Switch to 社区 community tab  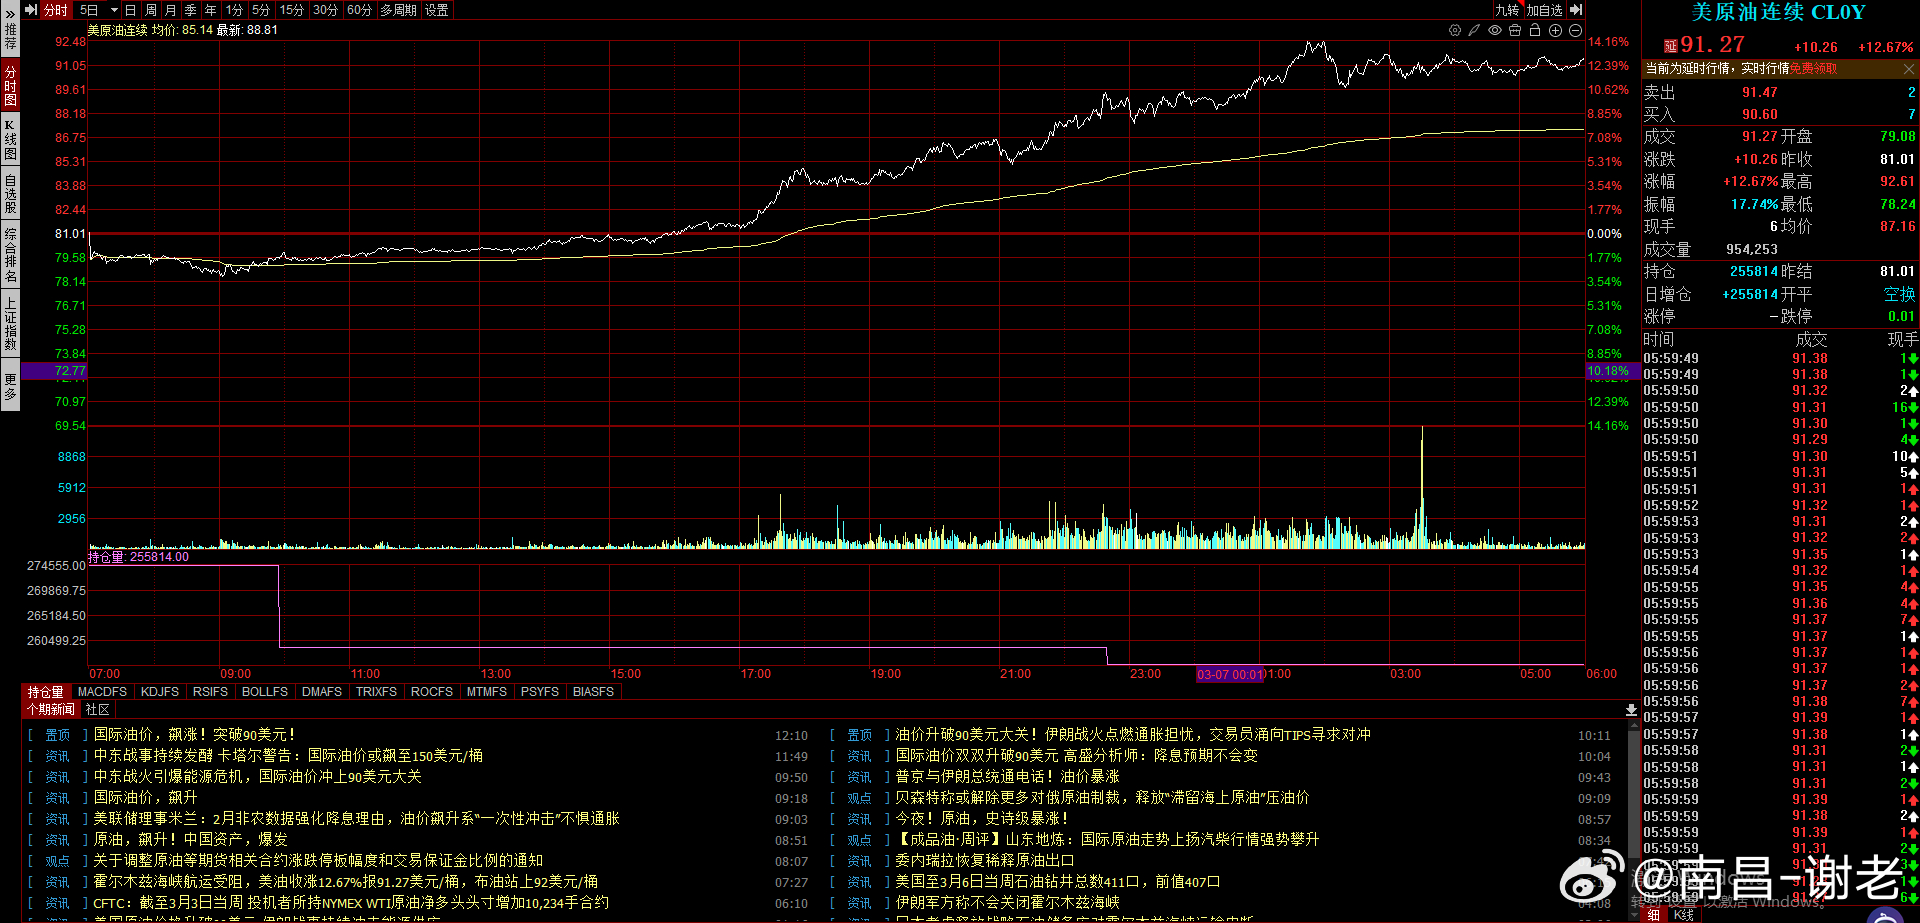coord(98,710)
